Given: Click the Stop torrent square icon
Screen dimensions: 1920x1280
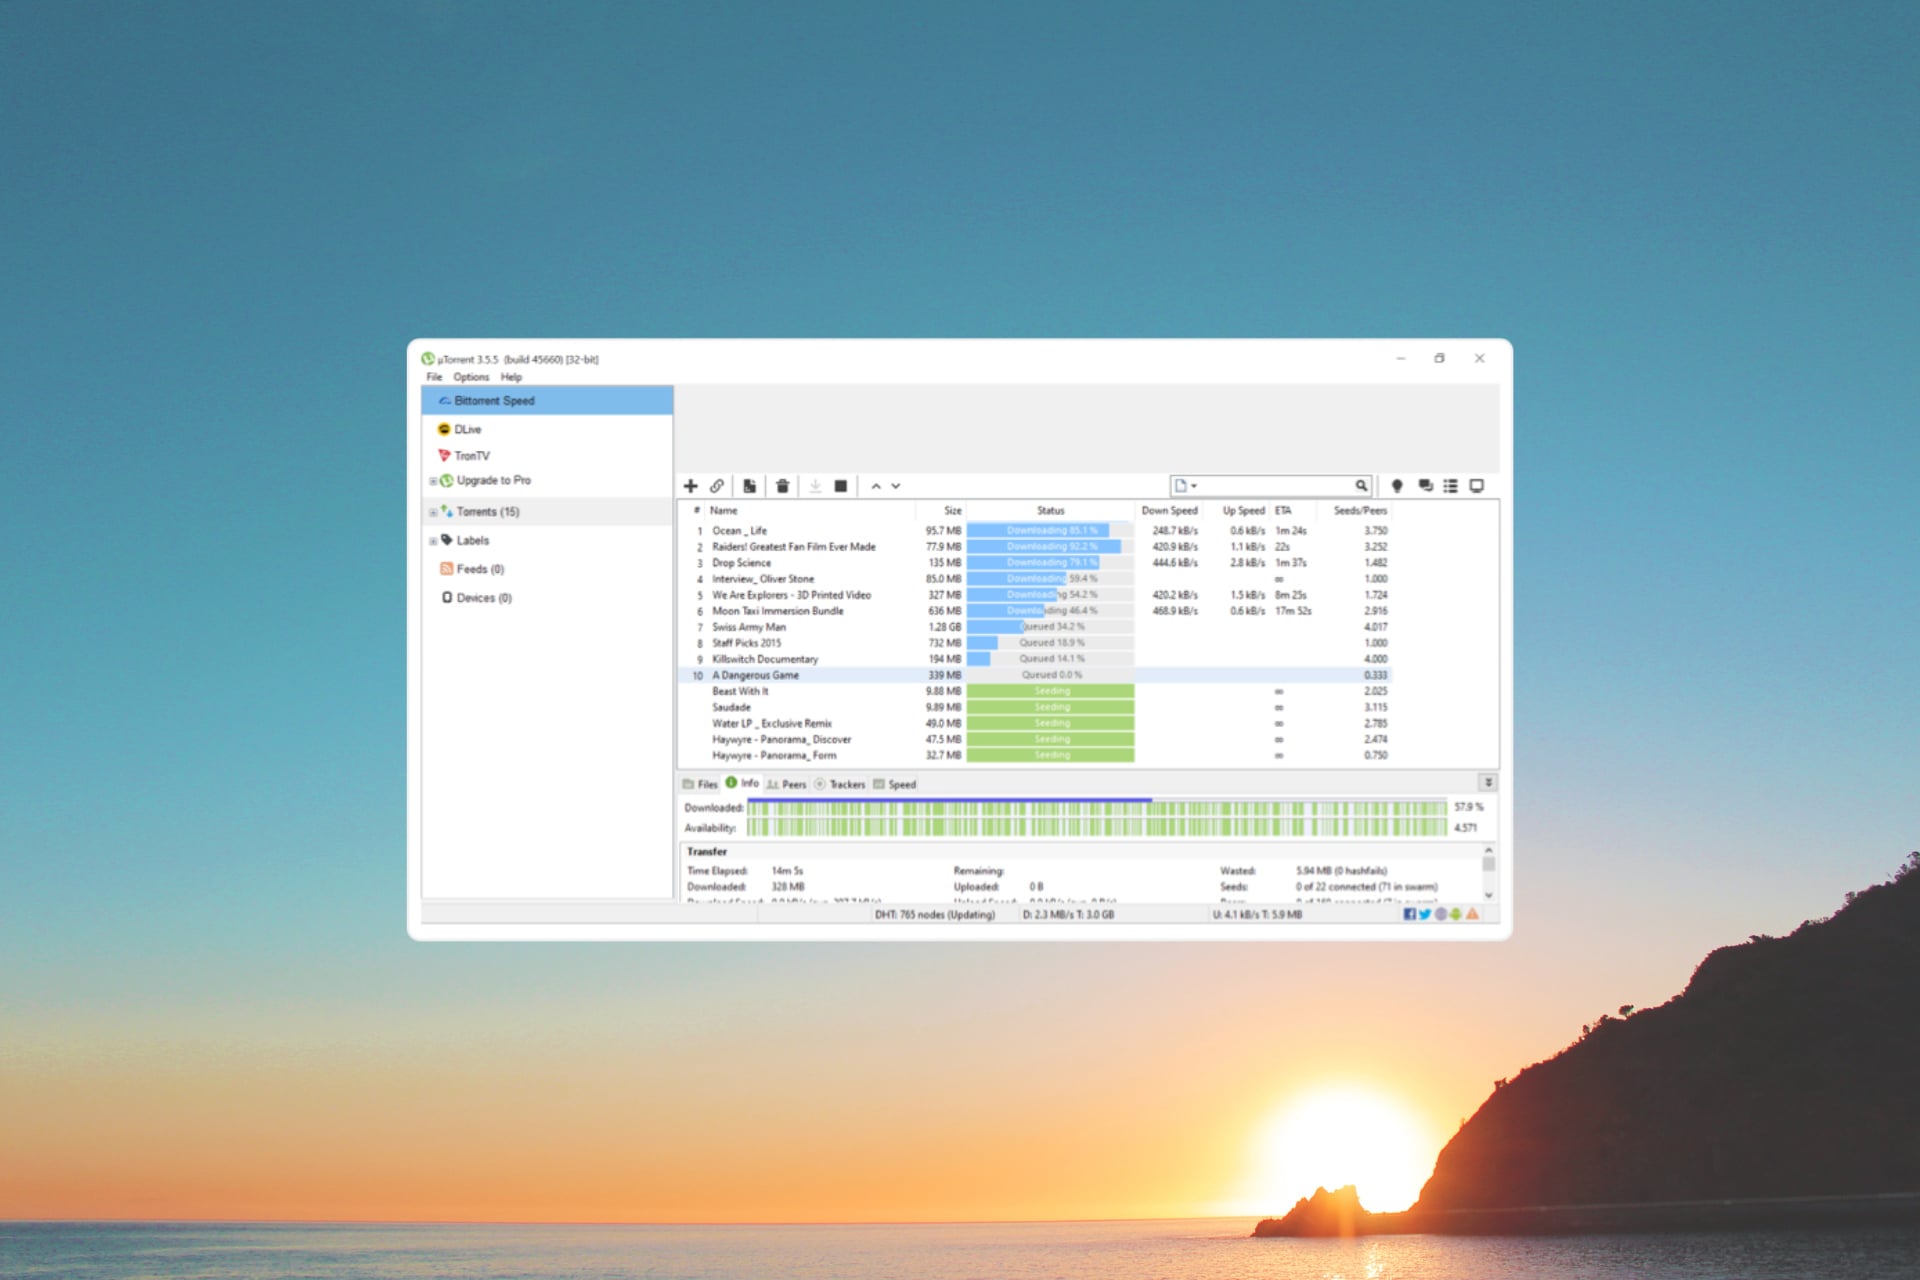Looking at the screenshot, I should click(841, 486).
